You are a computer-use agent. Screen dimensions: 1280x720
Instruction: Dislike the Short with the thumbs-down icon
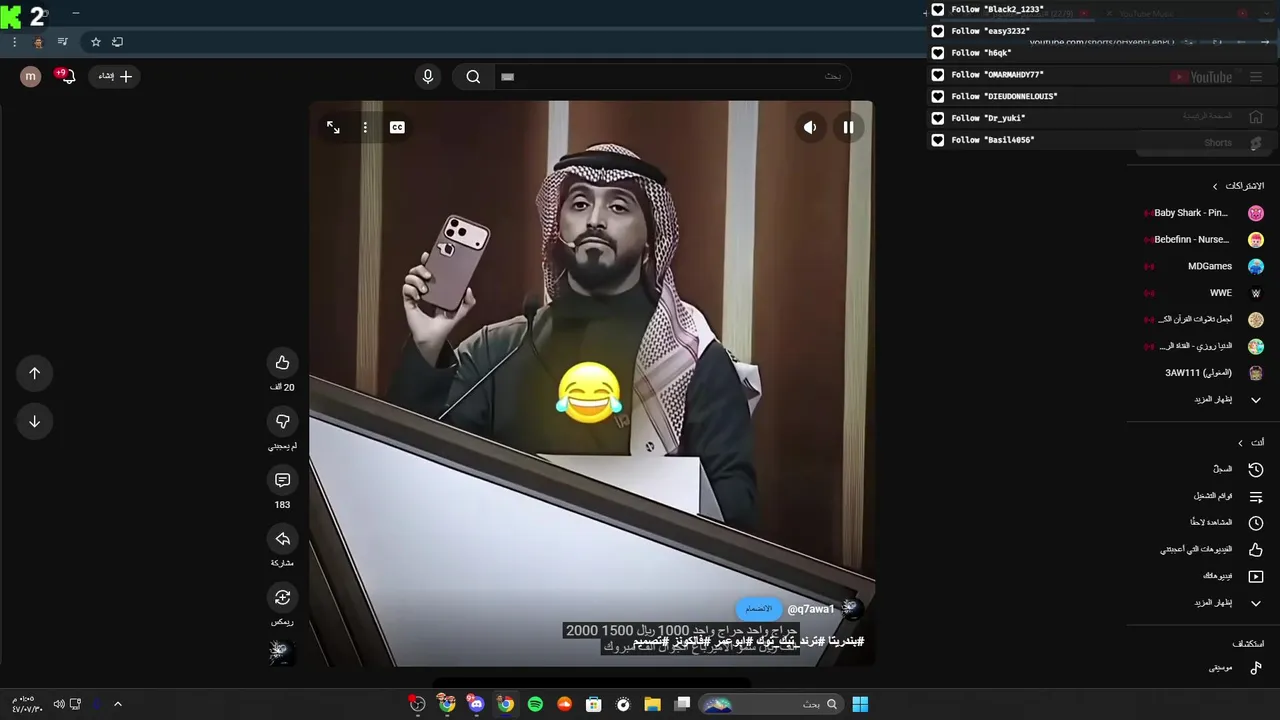click(x=282, y=422)
